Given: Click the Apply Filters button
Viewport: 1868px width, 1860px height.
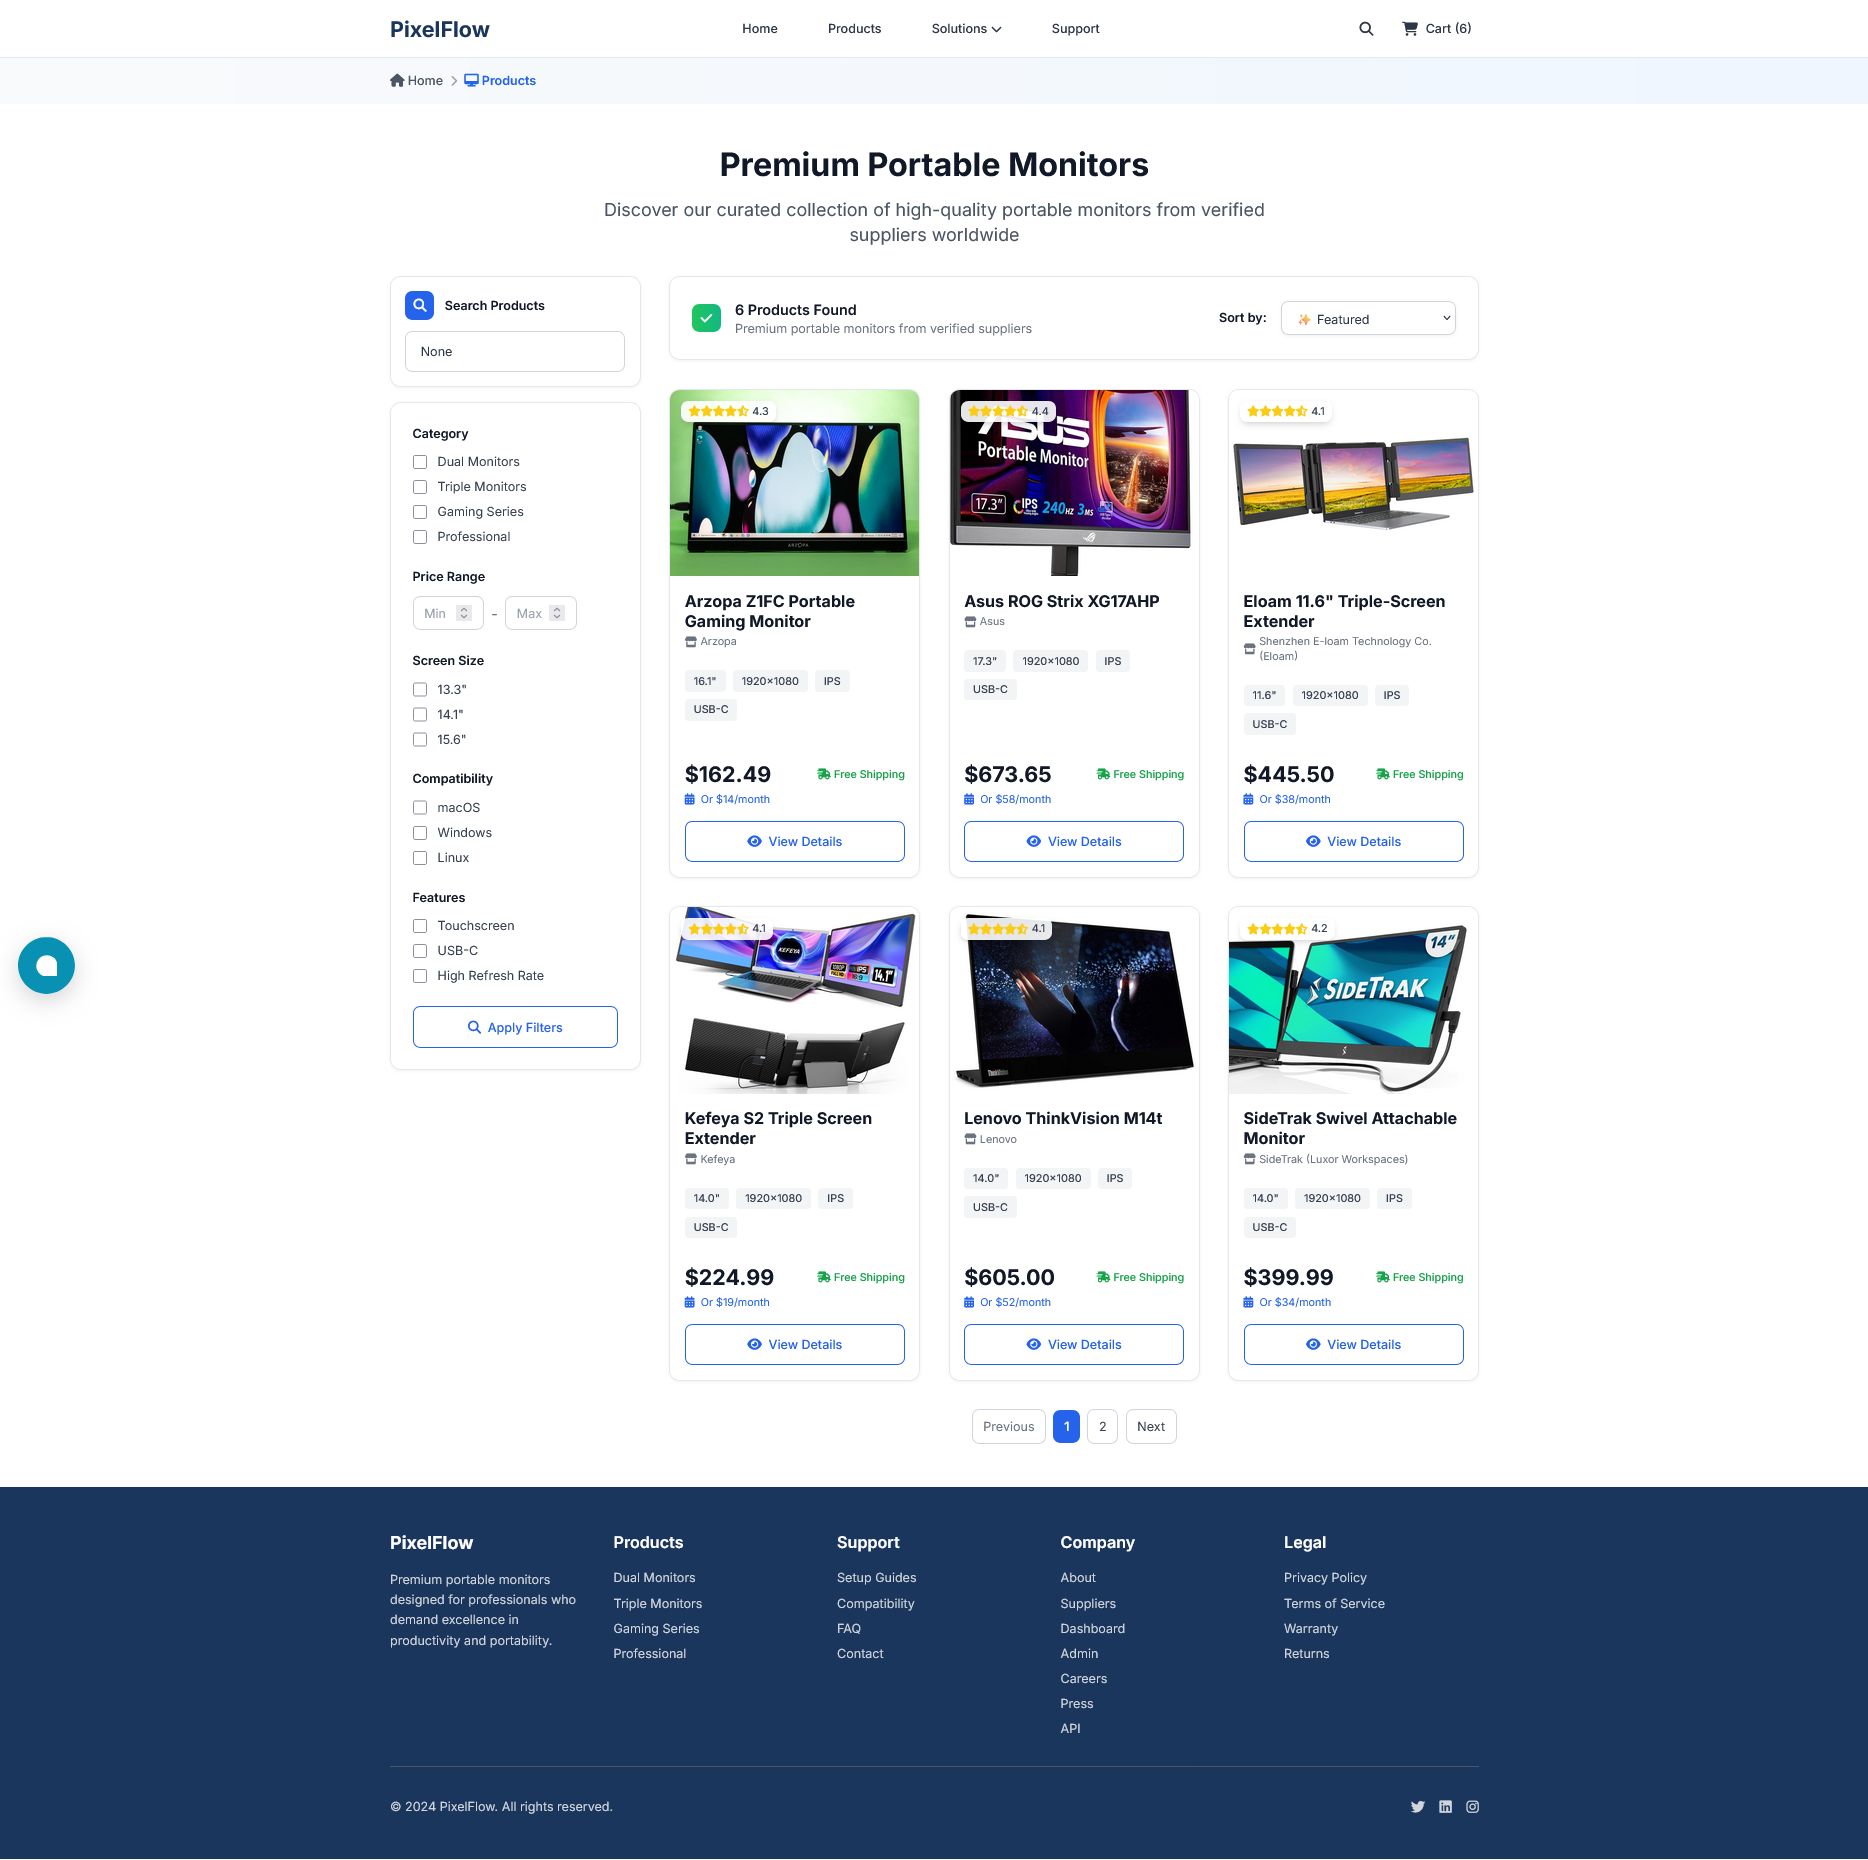Looking at the screenshot, I should point(515,1028).
